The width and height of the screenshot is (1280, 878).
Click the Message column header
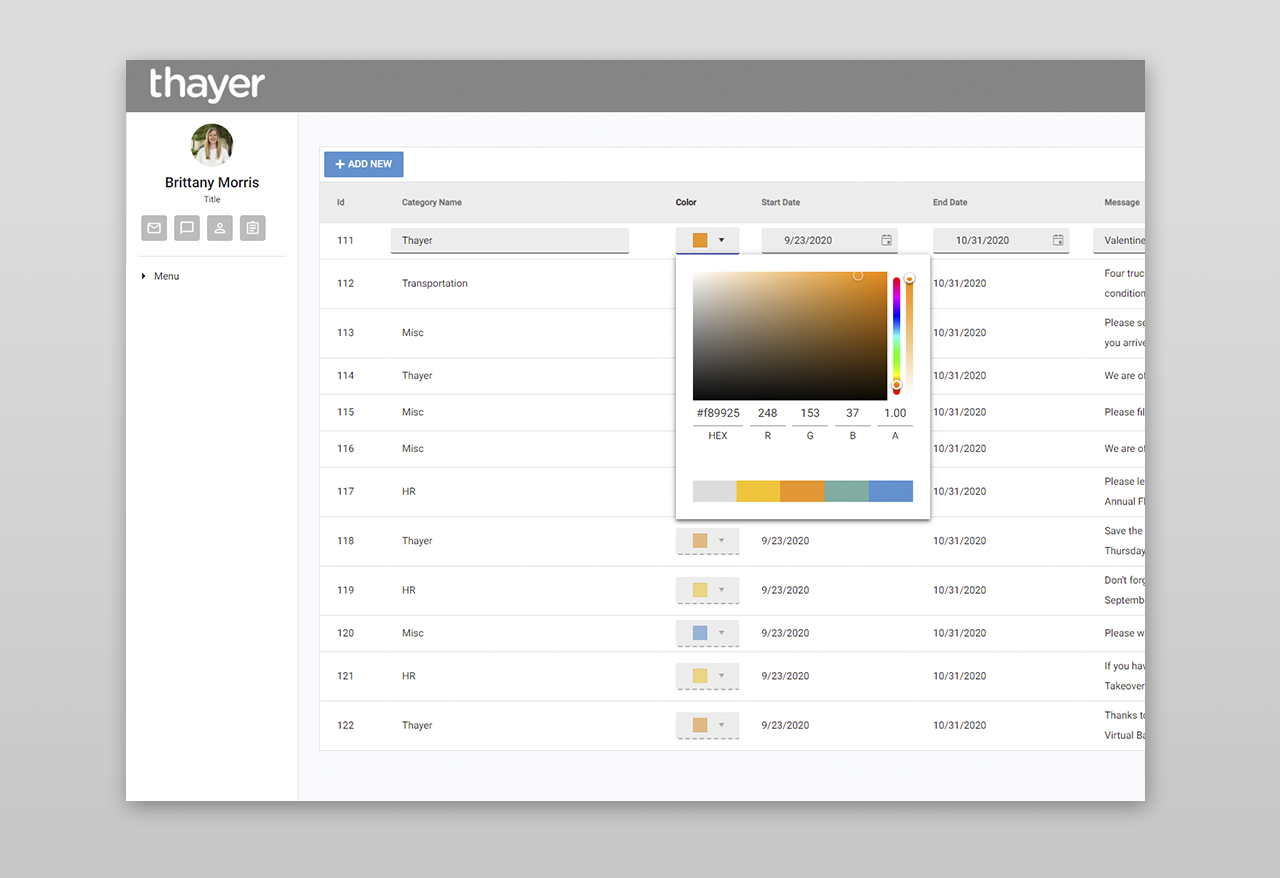(x=1122, y=202)
